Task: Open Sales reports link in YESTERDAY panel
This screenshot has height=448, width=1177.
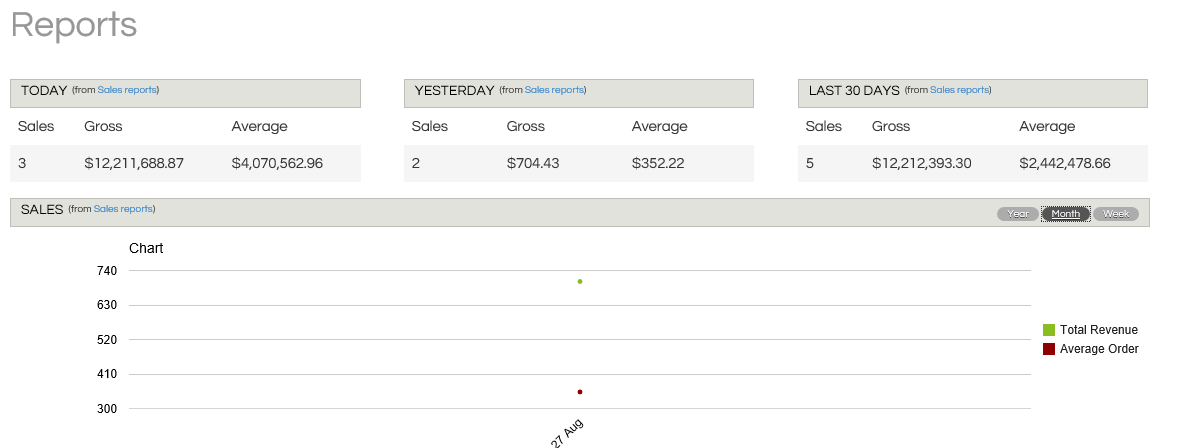Action: click(554, 90)
